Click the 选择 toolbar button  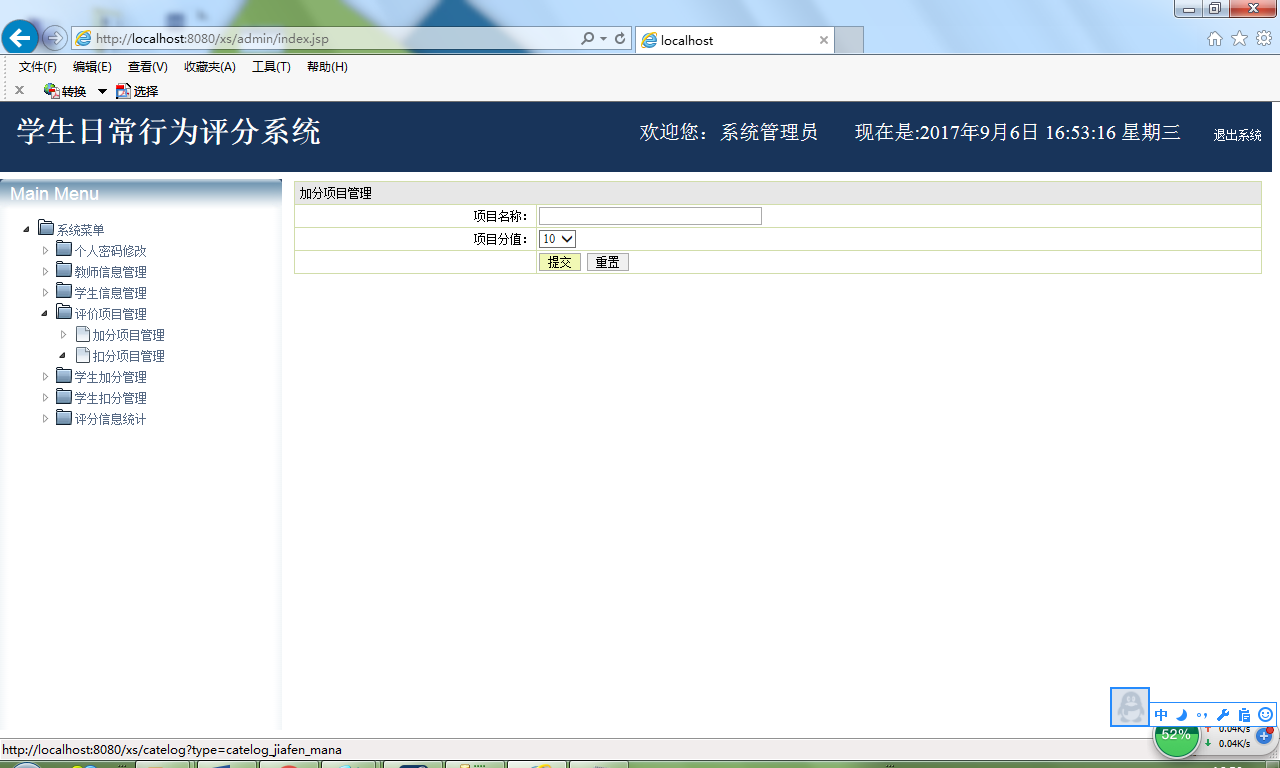click(x=137, y=91)
